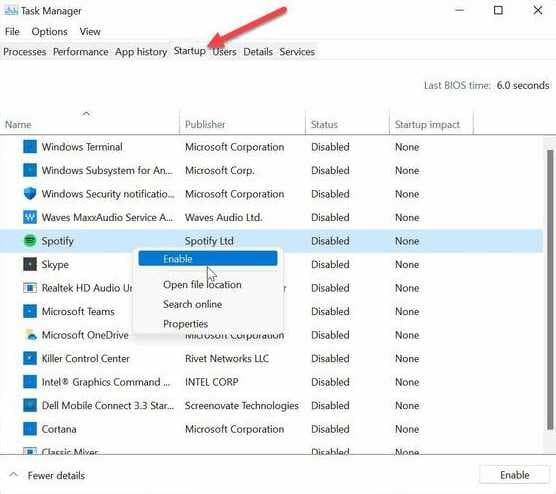Click the None startup impact for Cortana

click(407, 429)
